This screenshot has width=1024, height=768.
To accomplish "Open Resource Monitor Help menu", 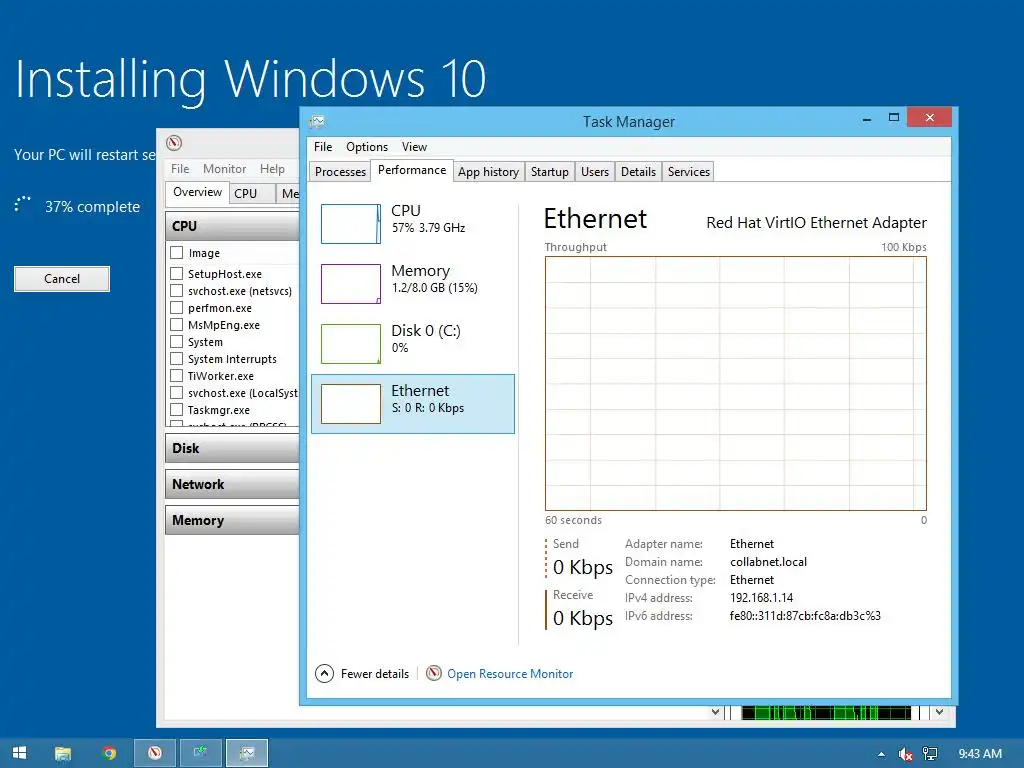I will 272,168.
